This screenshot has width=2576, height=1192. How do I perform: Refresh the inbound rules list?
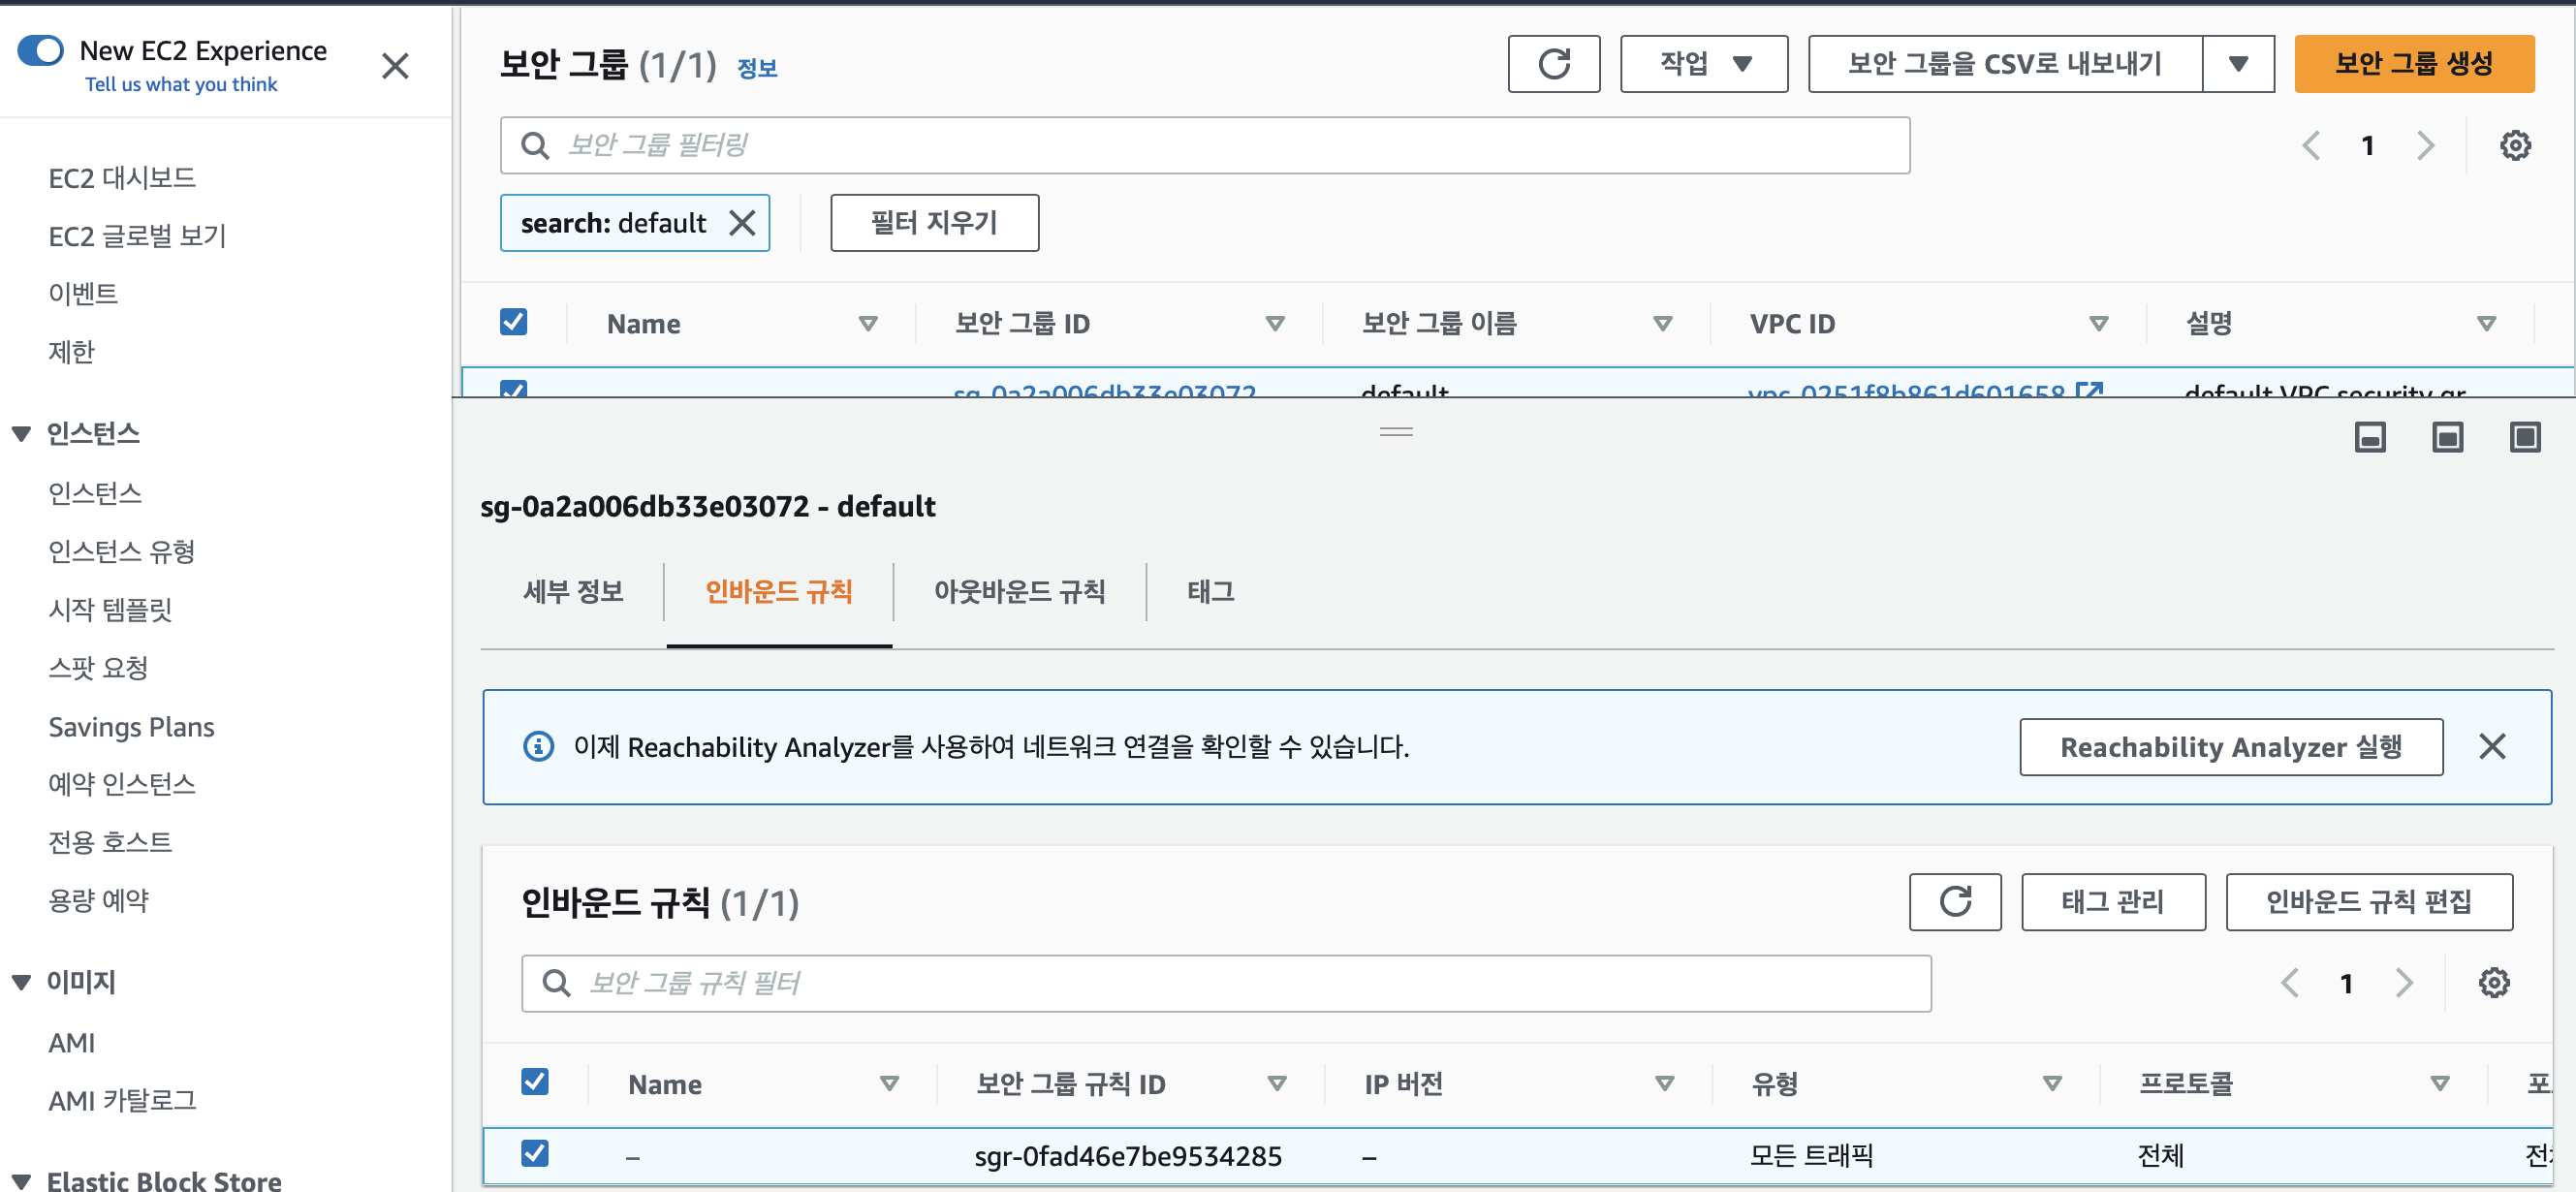[x=1954, y=902]
